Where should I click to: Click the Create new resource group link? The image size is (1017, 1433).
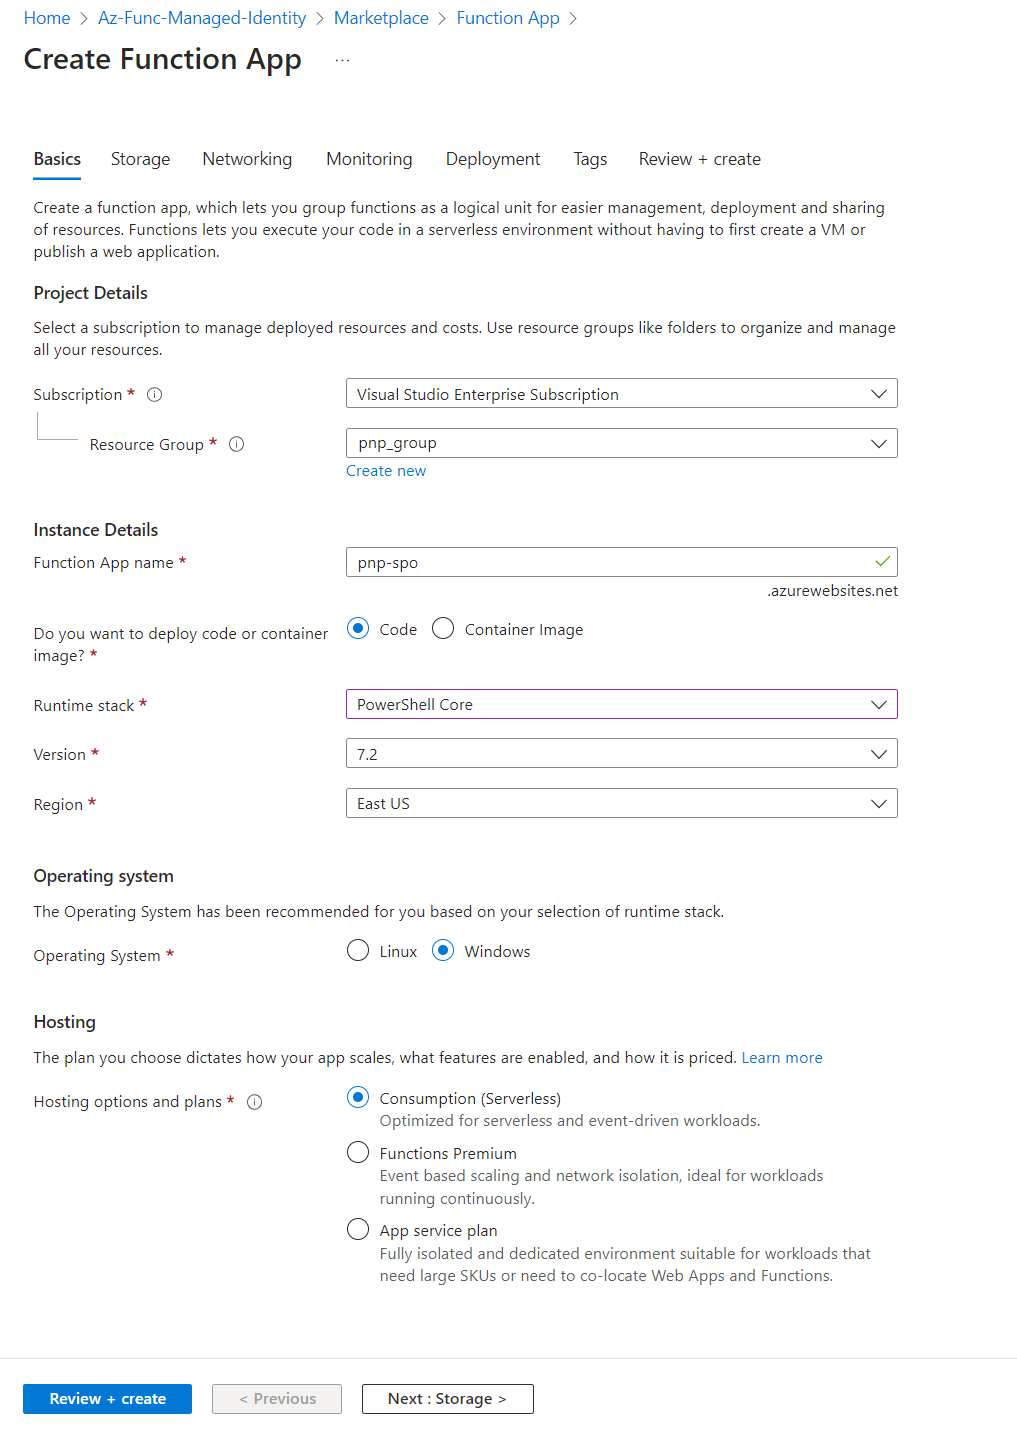[x=386, y=471]
